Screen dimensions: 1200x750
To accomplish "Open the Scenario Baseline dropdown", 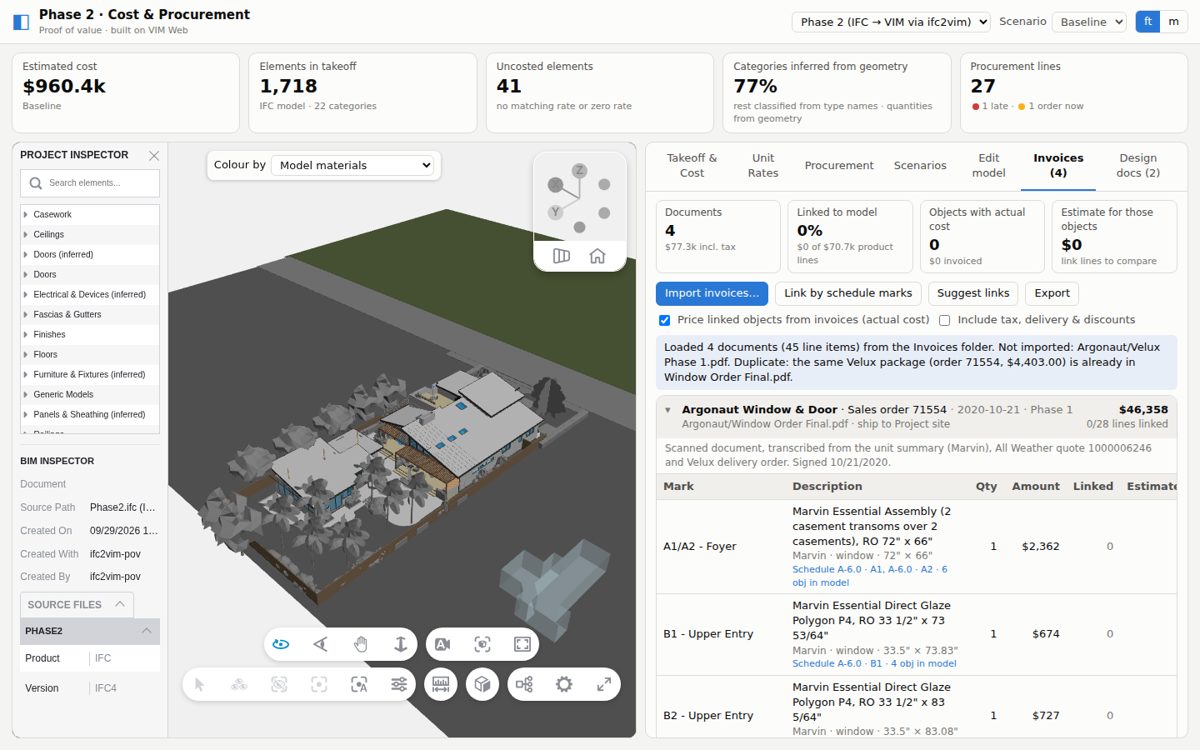I will 1089,22.
